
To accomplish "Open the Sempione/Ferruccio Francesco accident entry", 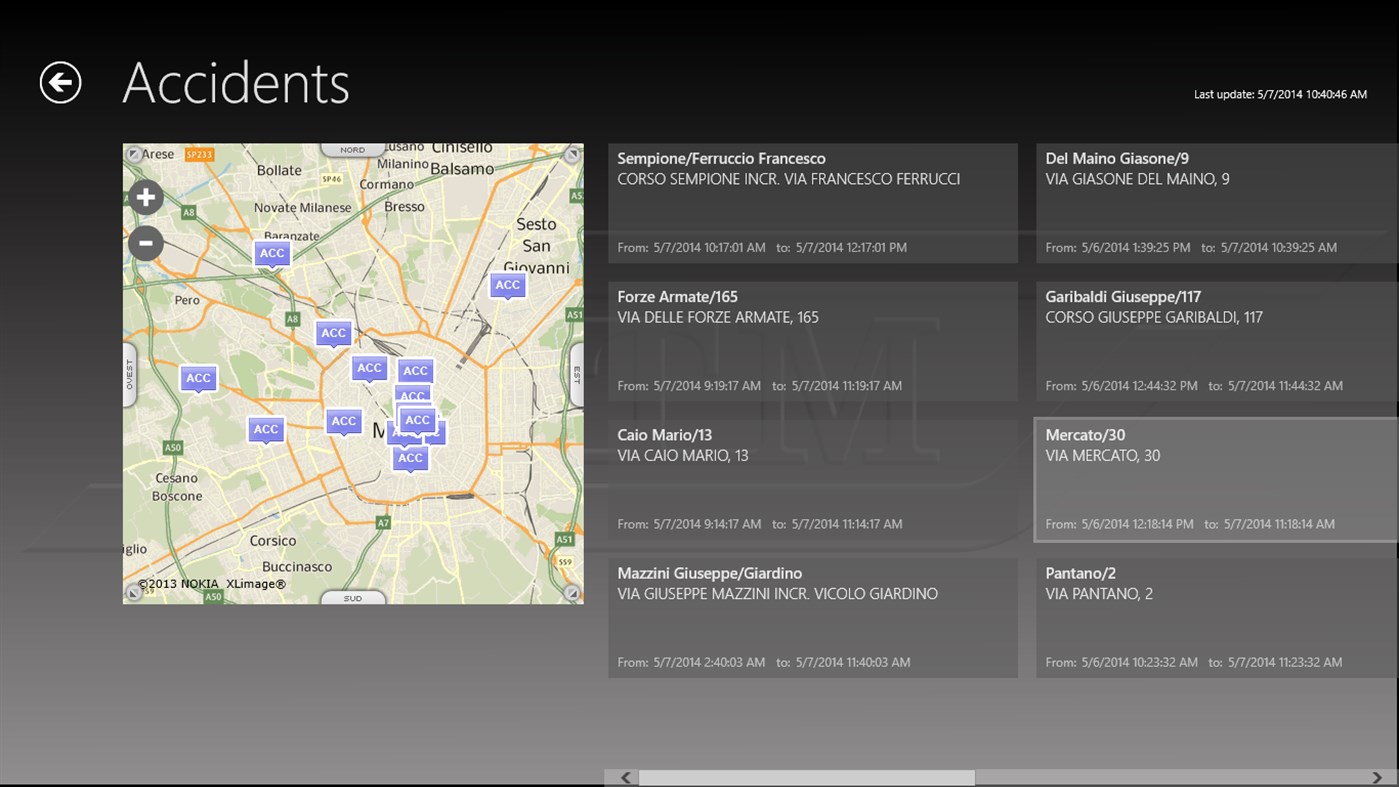I will pos(812,200).
